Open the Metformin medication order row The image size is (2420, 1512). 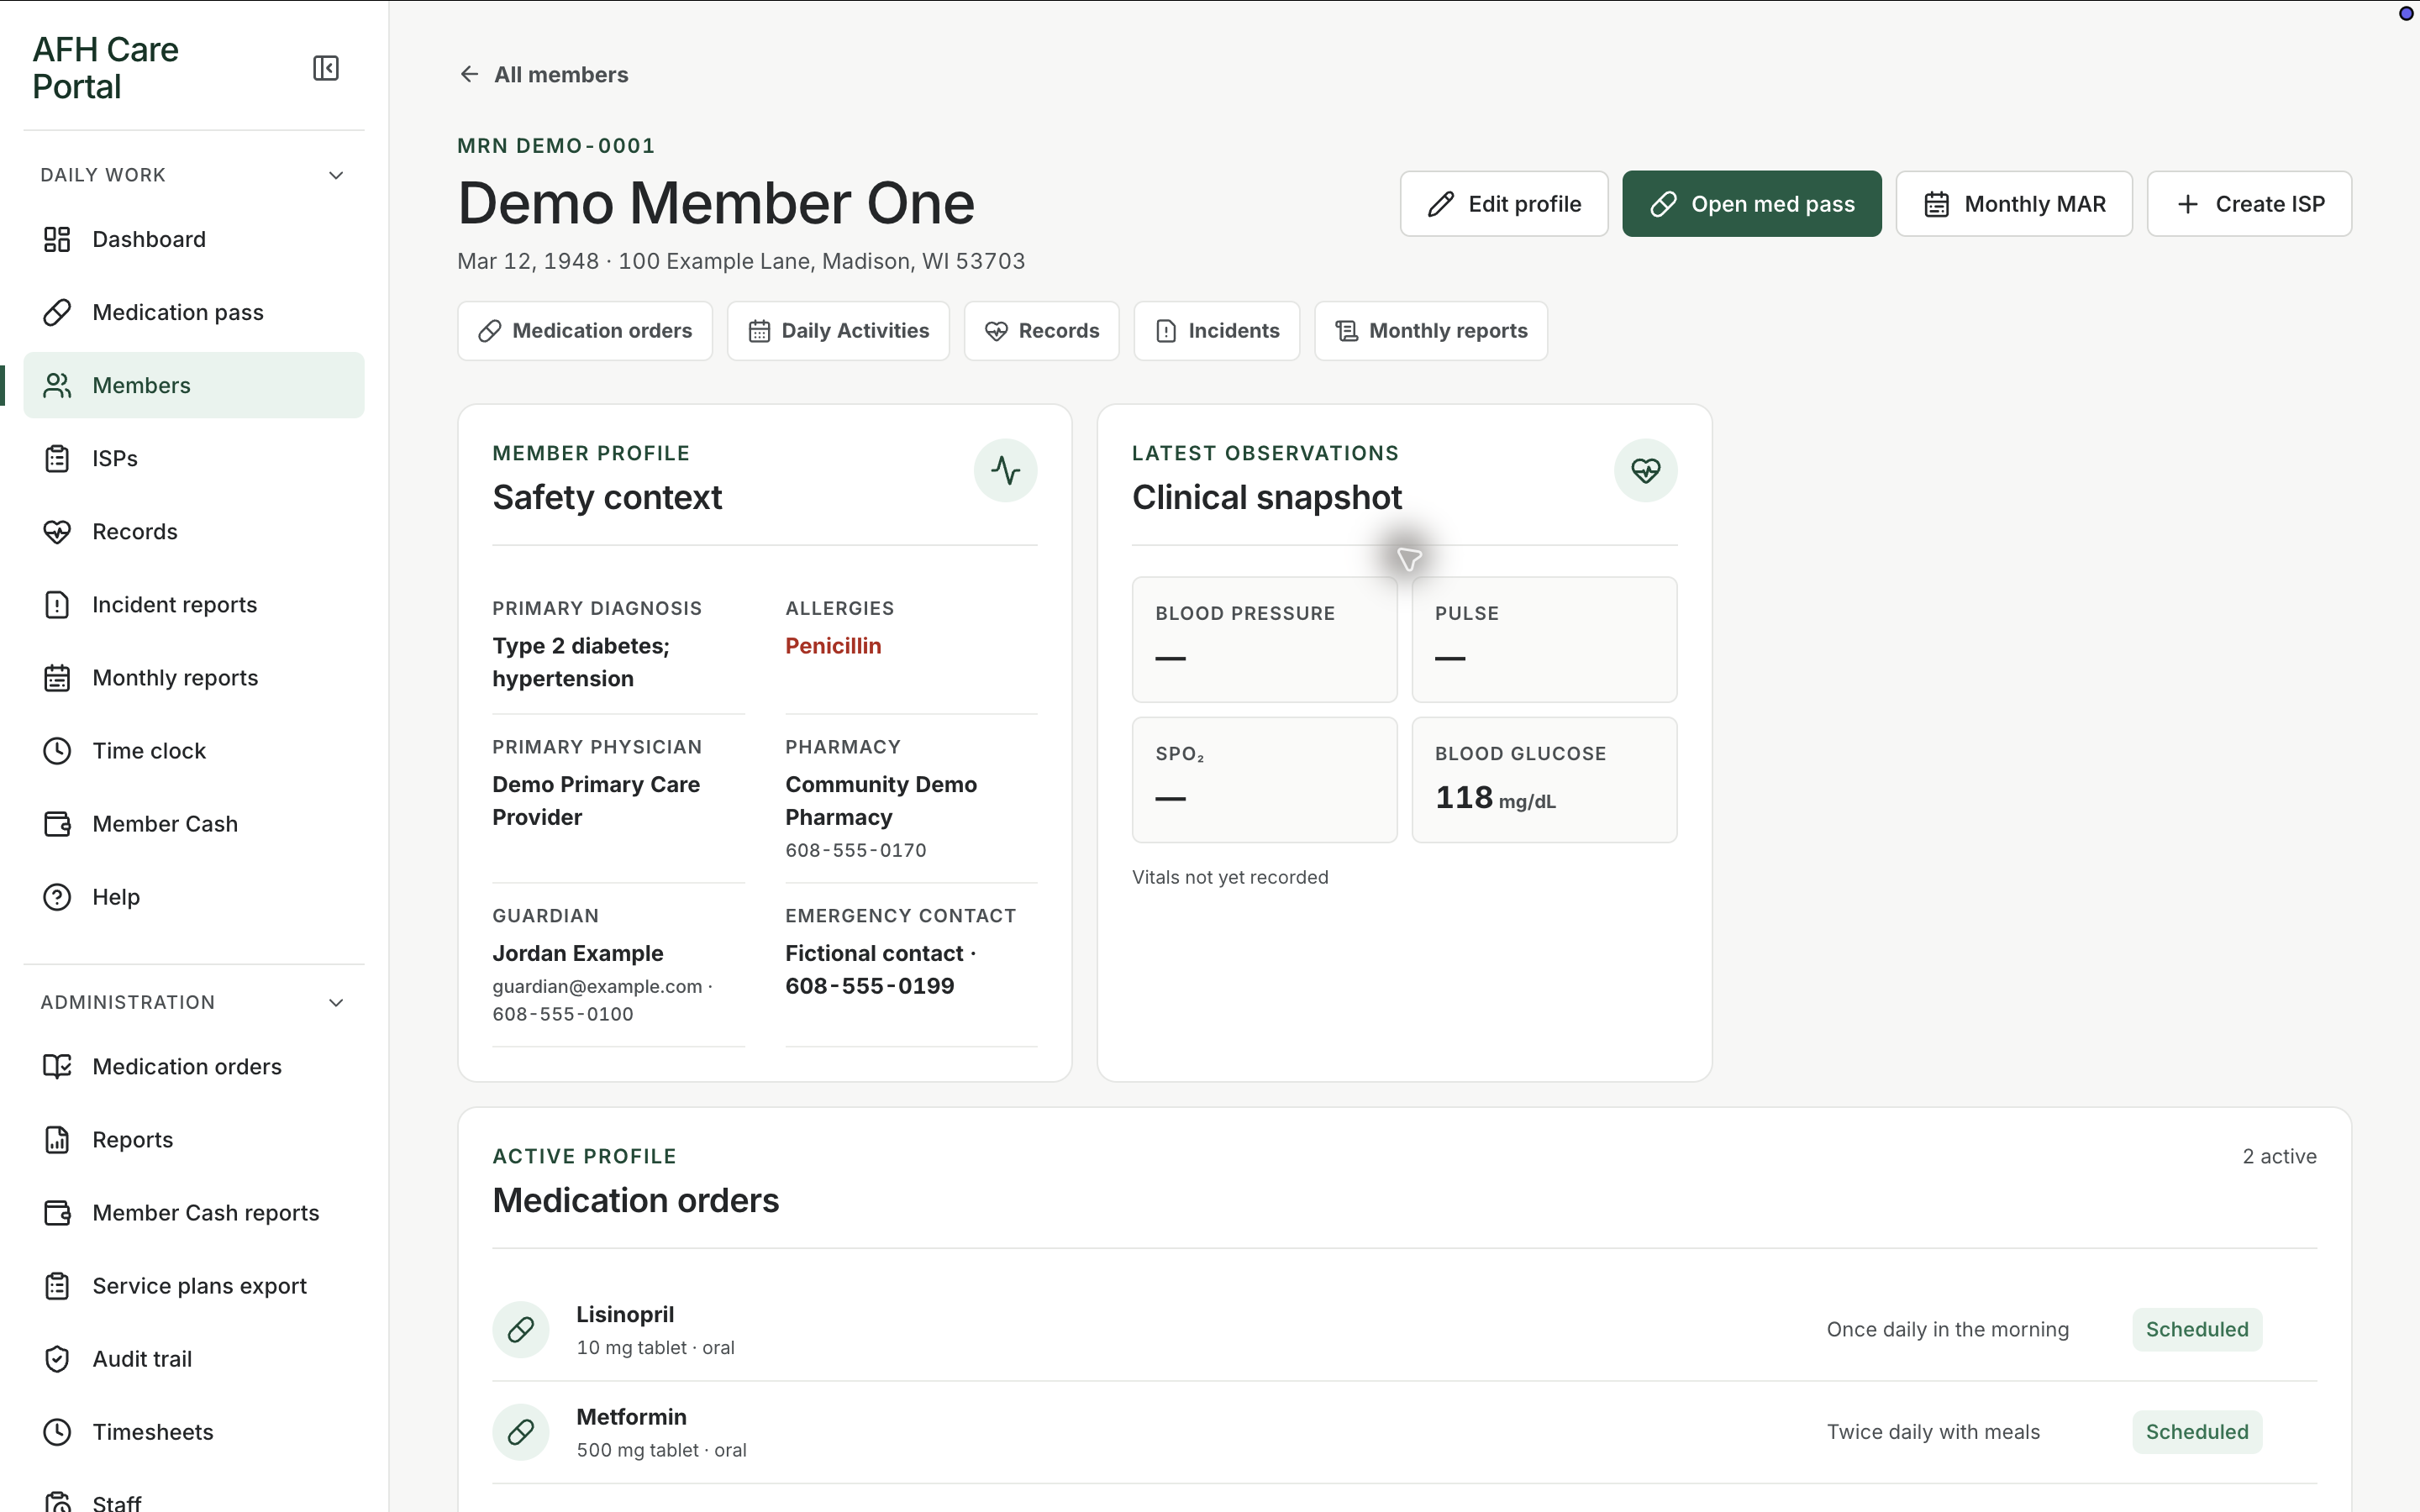[1404, 1432]
